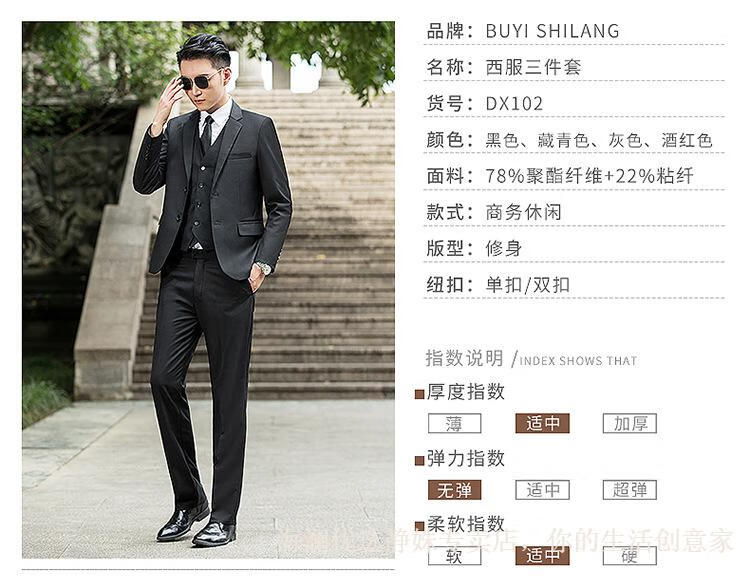Screen dimensions: 750x580
Task: Select highlighted 适中 under 柔软指数
Action: (x=542, y=556)
